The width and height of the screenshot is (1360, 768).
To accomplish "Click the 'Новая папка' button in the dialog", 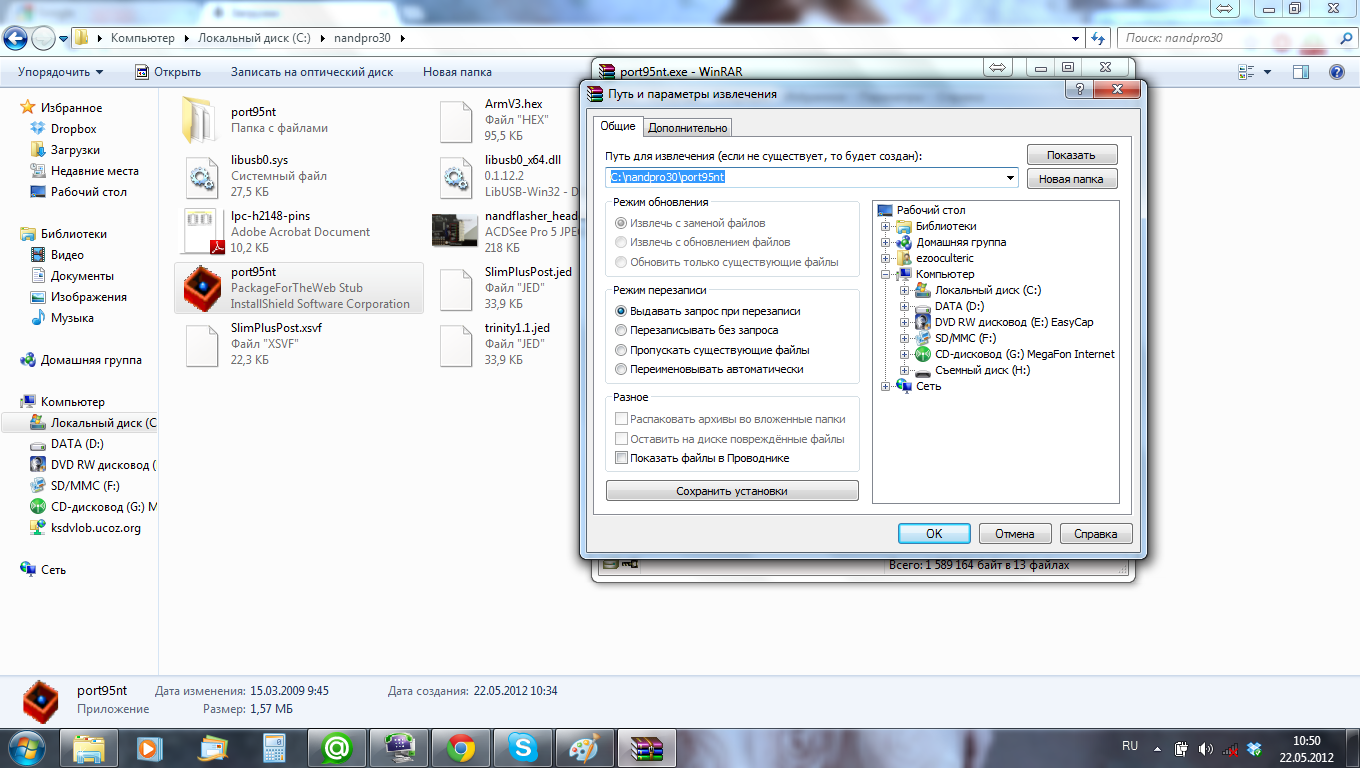I will coord(1071,179).
